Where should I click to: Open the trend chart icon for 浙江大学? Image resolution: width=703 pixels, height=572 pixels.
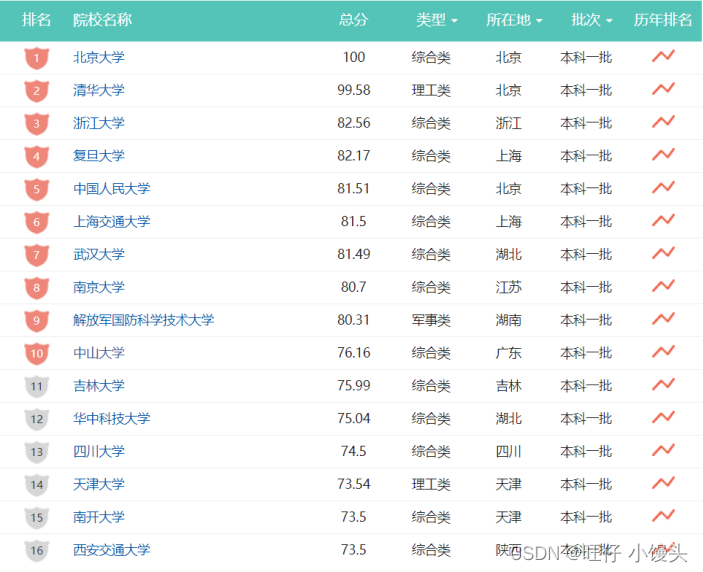pyautogui.click(x=663, y=121)
